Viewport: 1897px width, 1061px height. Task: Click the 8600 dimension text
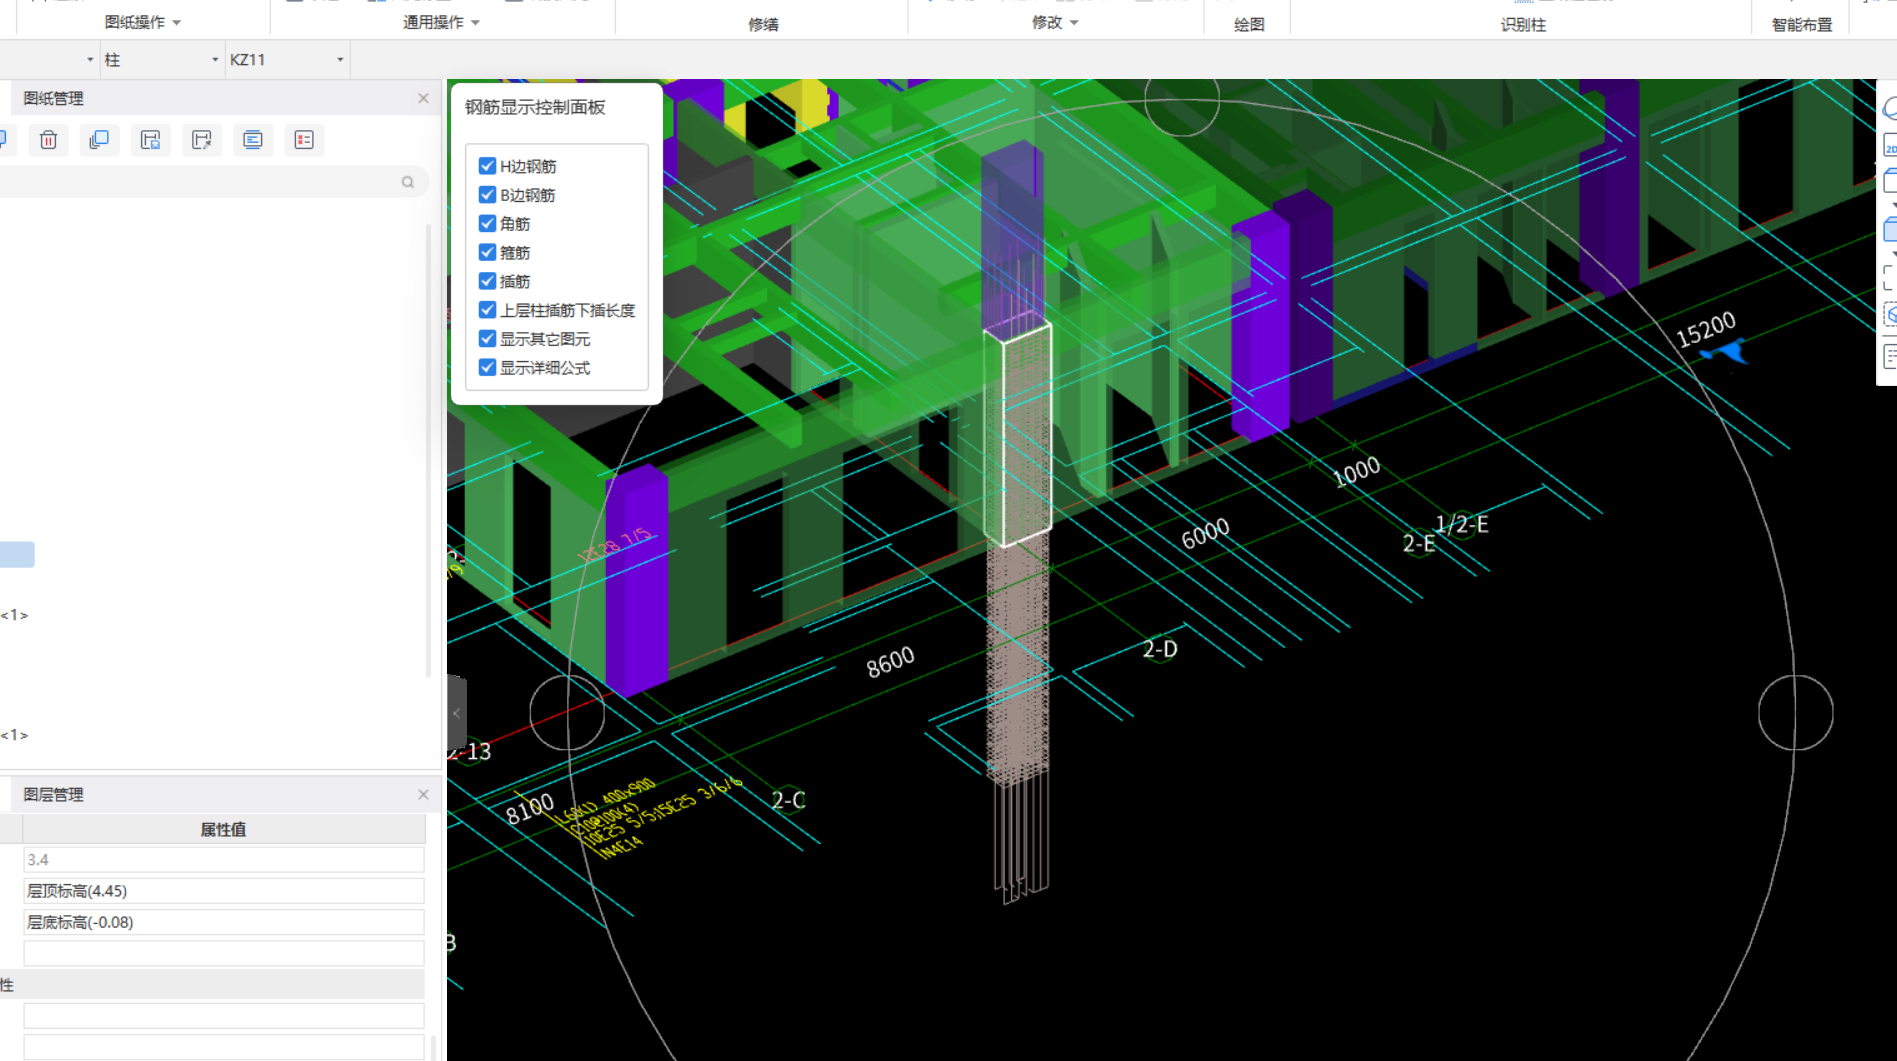point(890,661)
